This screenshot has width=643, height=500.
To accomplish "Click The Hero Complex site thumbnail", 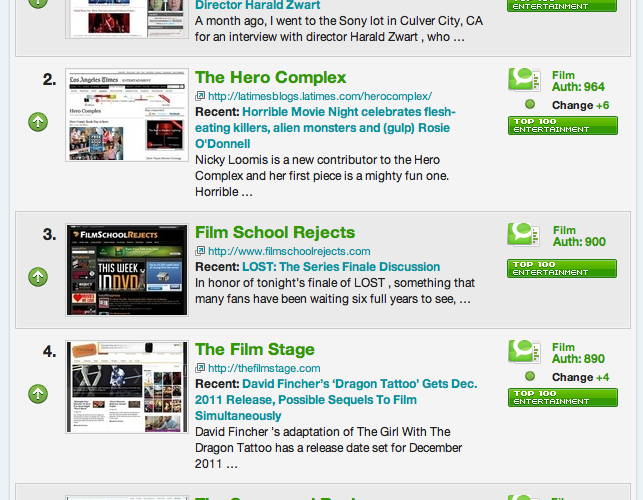I will click(x=126, y=115).
